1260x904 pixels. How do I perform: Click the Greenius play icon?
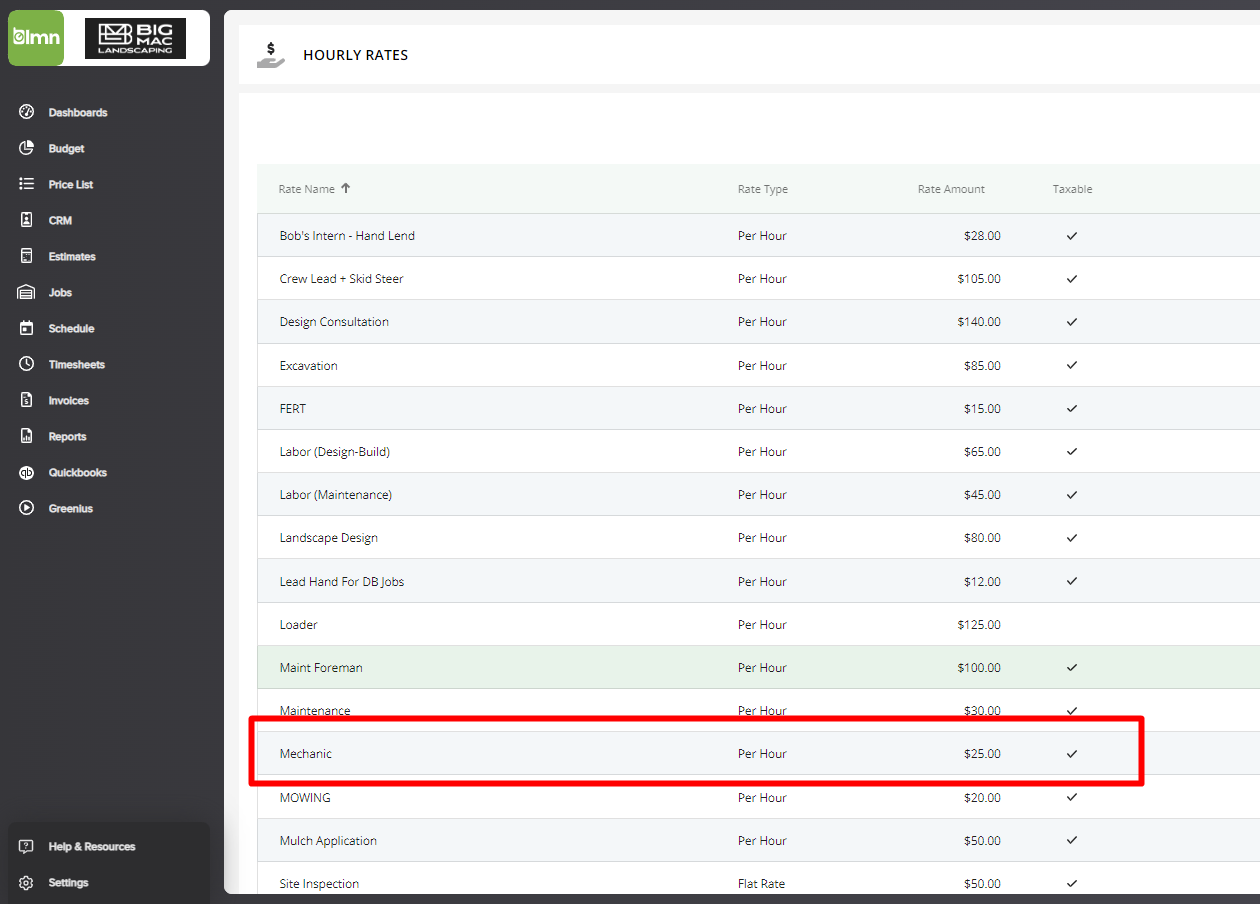click(x=27, y=508)
